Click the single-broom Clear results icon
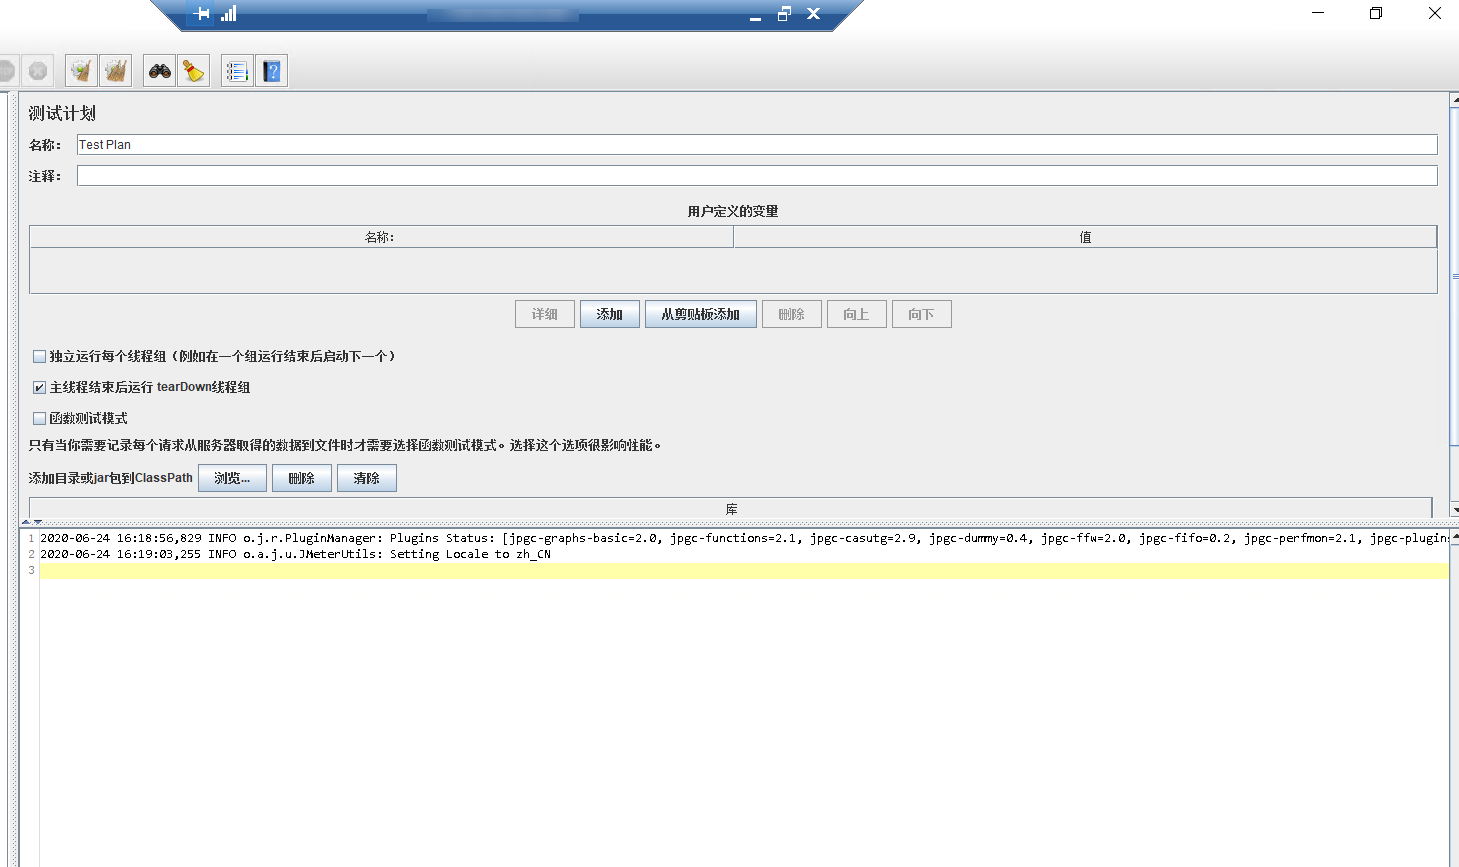The image size is (1459, 867). [80, 70]
